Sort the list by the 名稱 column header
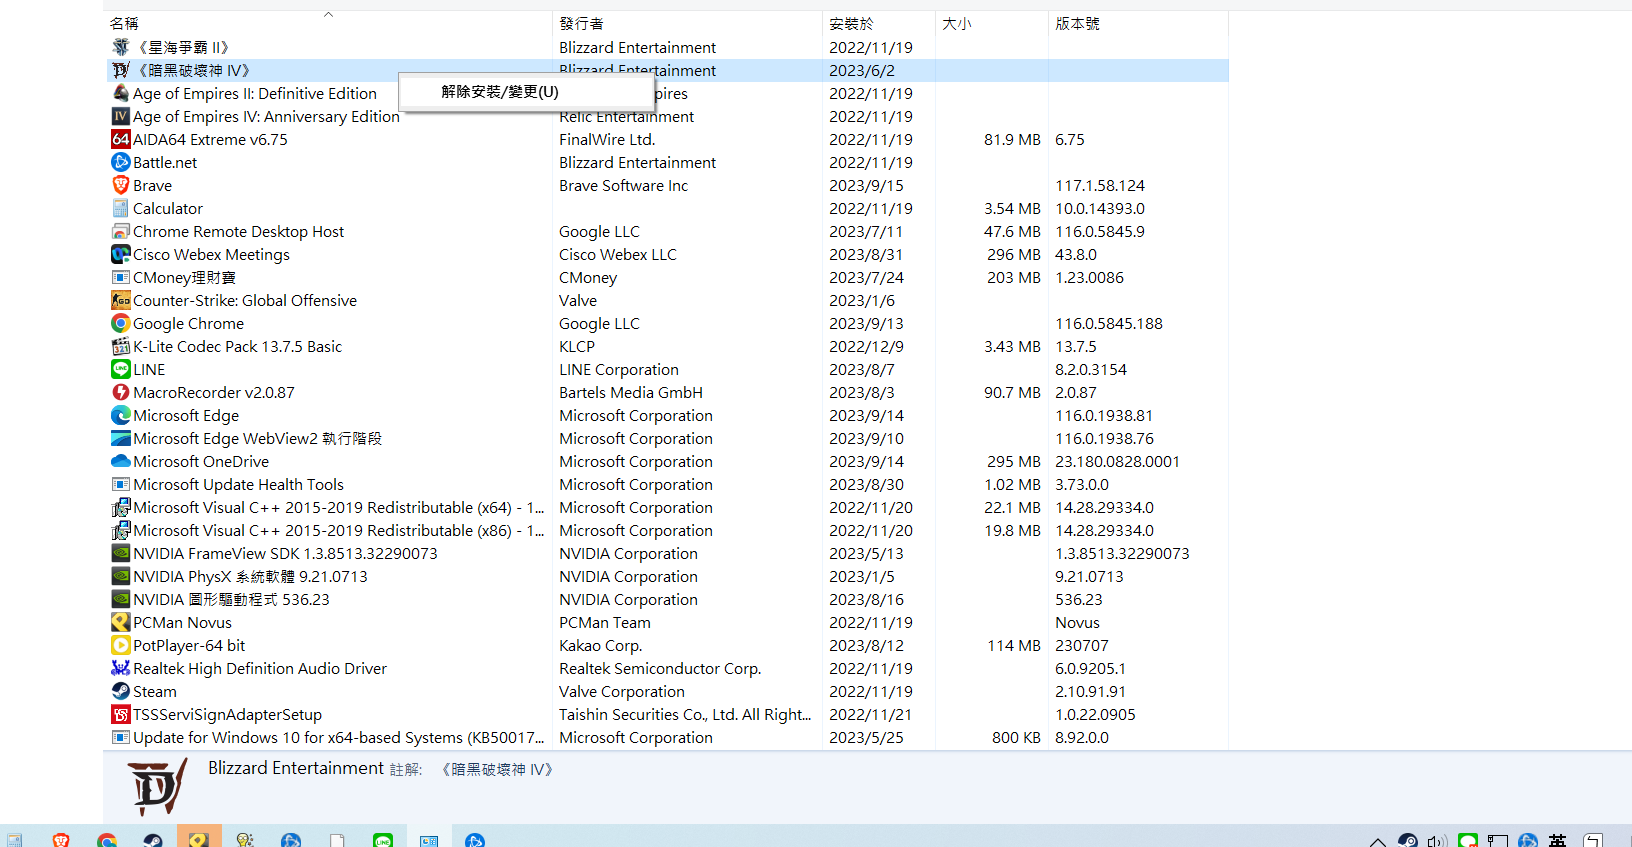This screenshot has height=847, width=1632. coord(125,23)
